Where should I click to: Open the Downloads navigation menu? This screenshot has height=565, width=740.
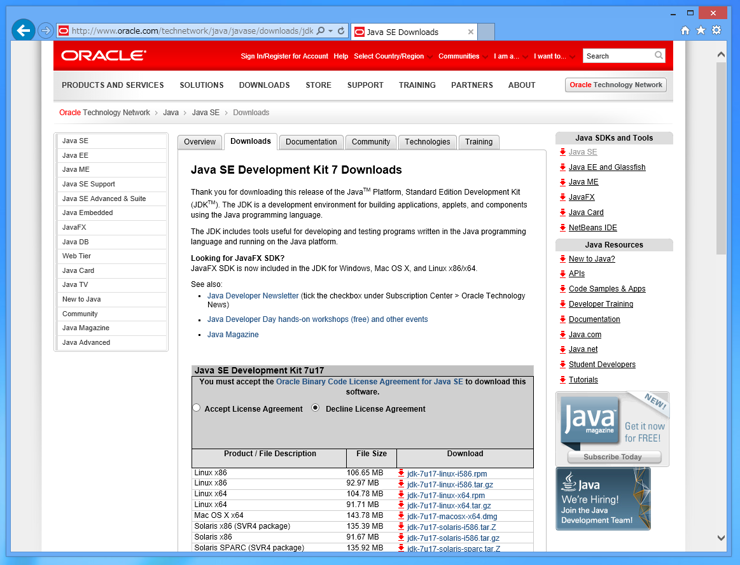click(264, 85)
